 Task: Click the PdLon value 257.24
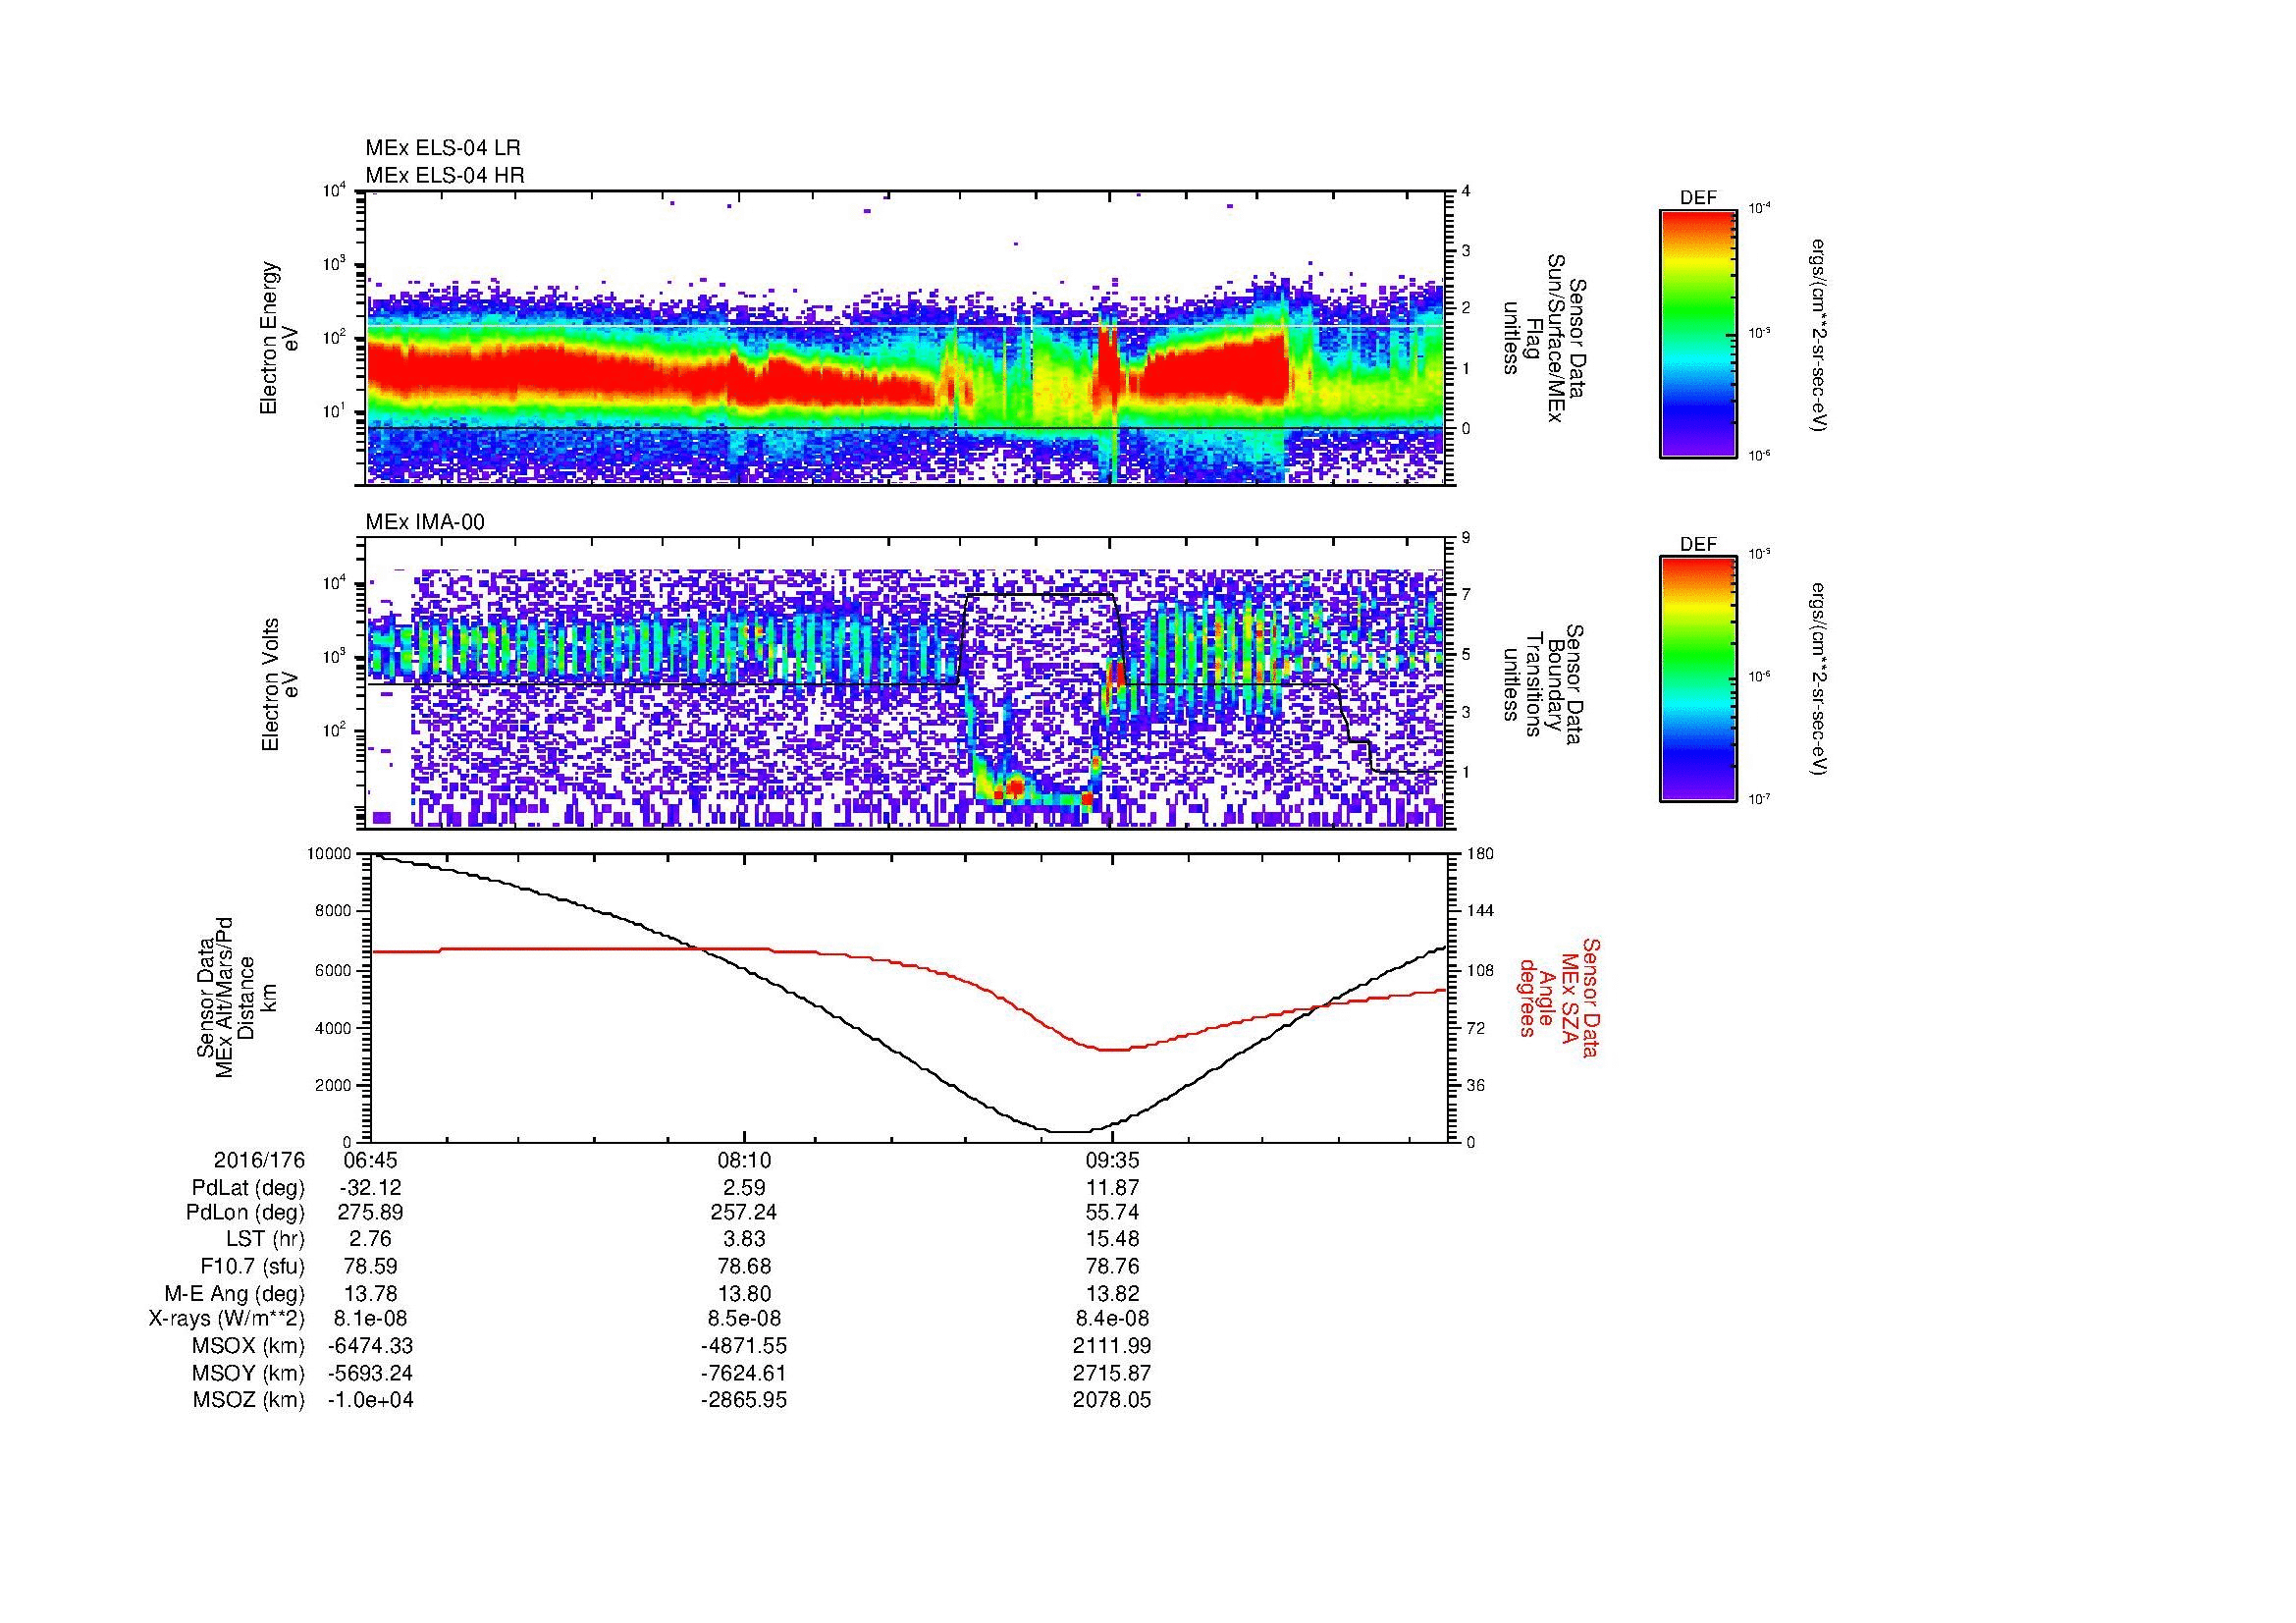(744, 1212)
